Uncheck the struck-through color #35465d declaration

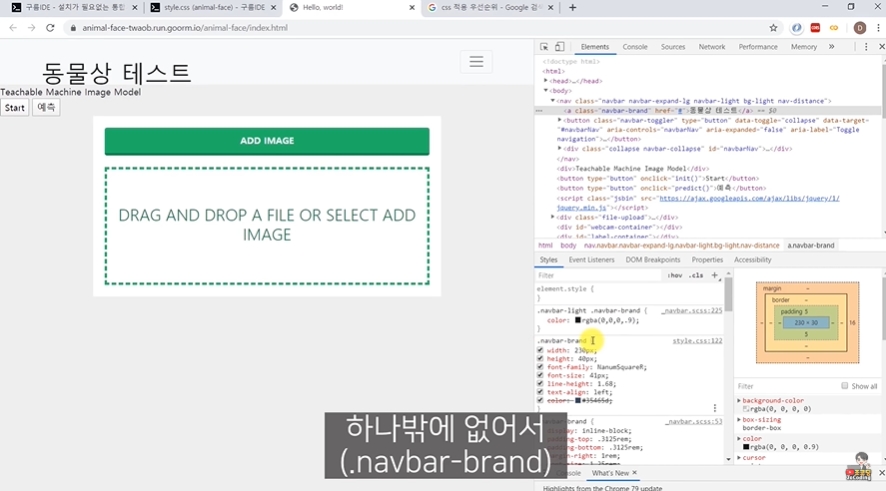[x=540, y=400]
